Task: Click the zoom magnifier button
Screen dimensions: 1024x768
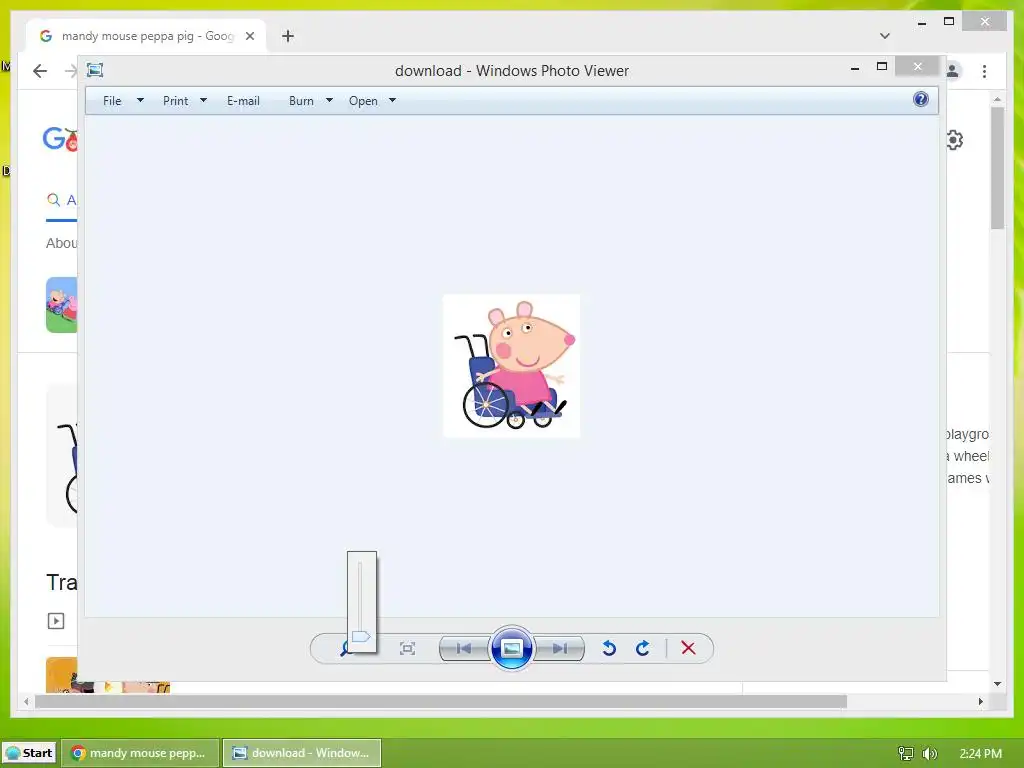Action: click(345, 649)
